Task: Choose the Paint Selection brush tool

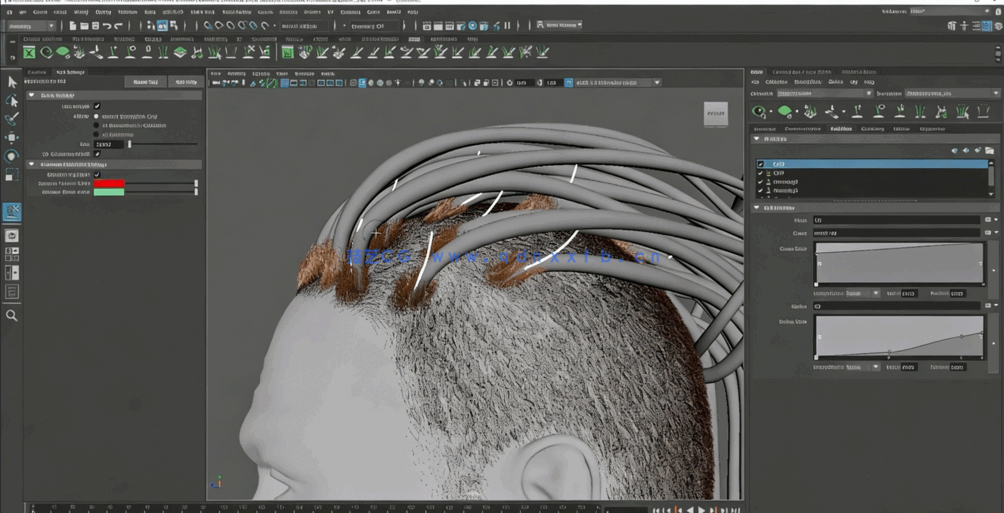Action: point(12,119)
